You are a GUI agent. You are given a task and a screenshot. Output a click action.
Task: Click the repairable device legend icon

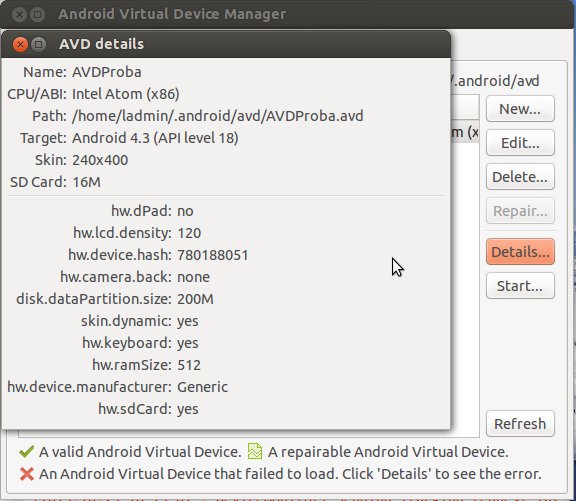pyautogui.click(x=255, y=451)
